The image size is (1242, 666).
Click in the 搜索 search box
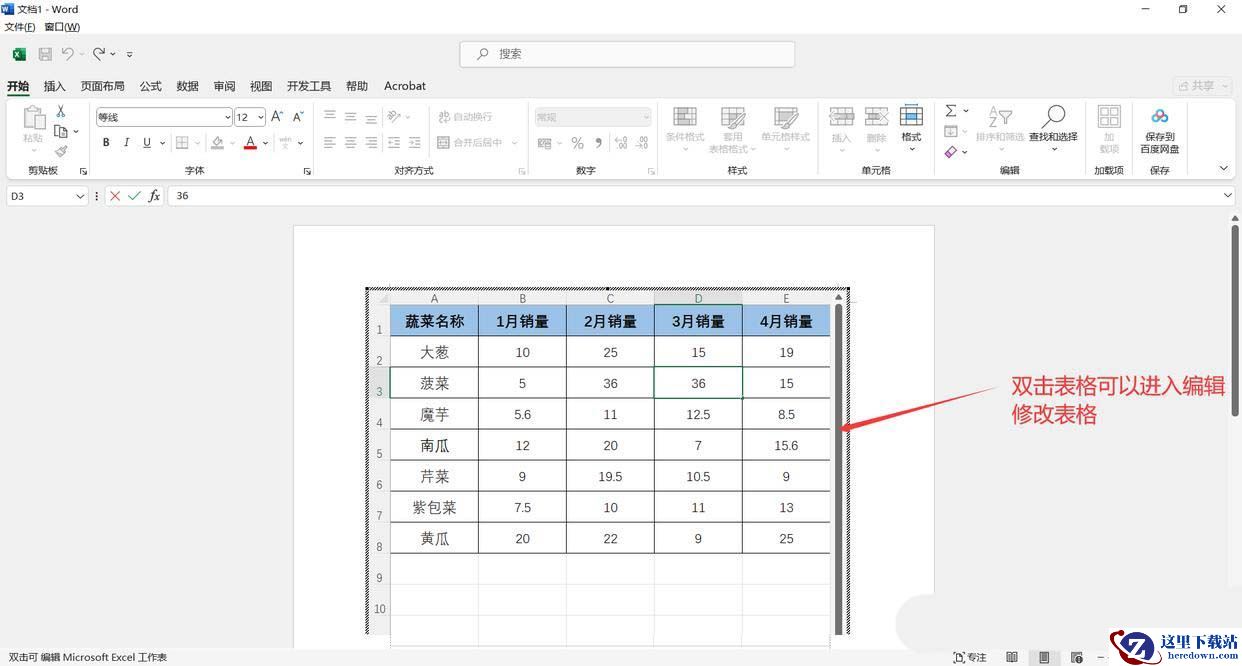[627, 54]
